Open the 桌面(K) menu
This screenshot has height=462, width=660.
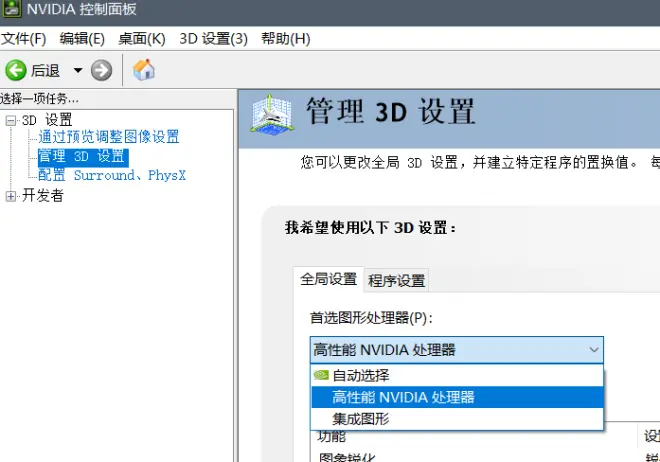(x=142, y=39)
